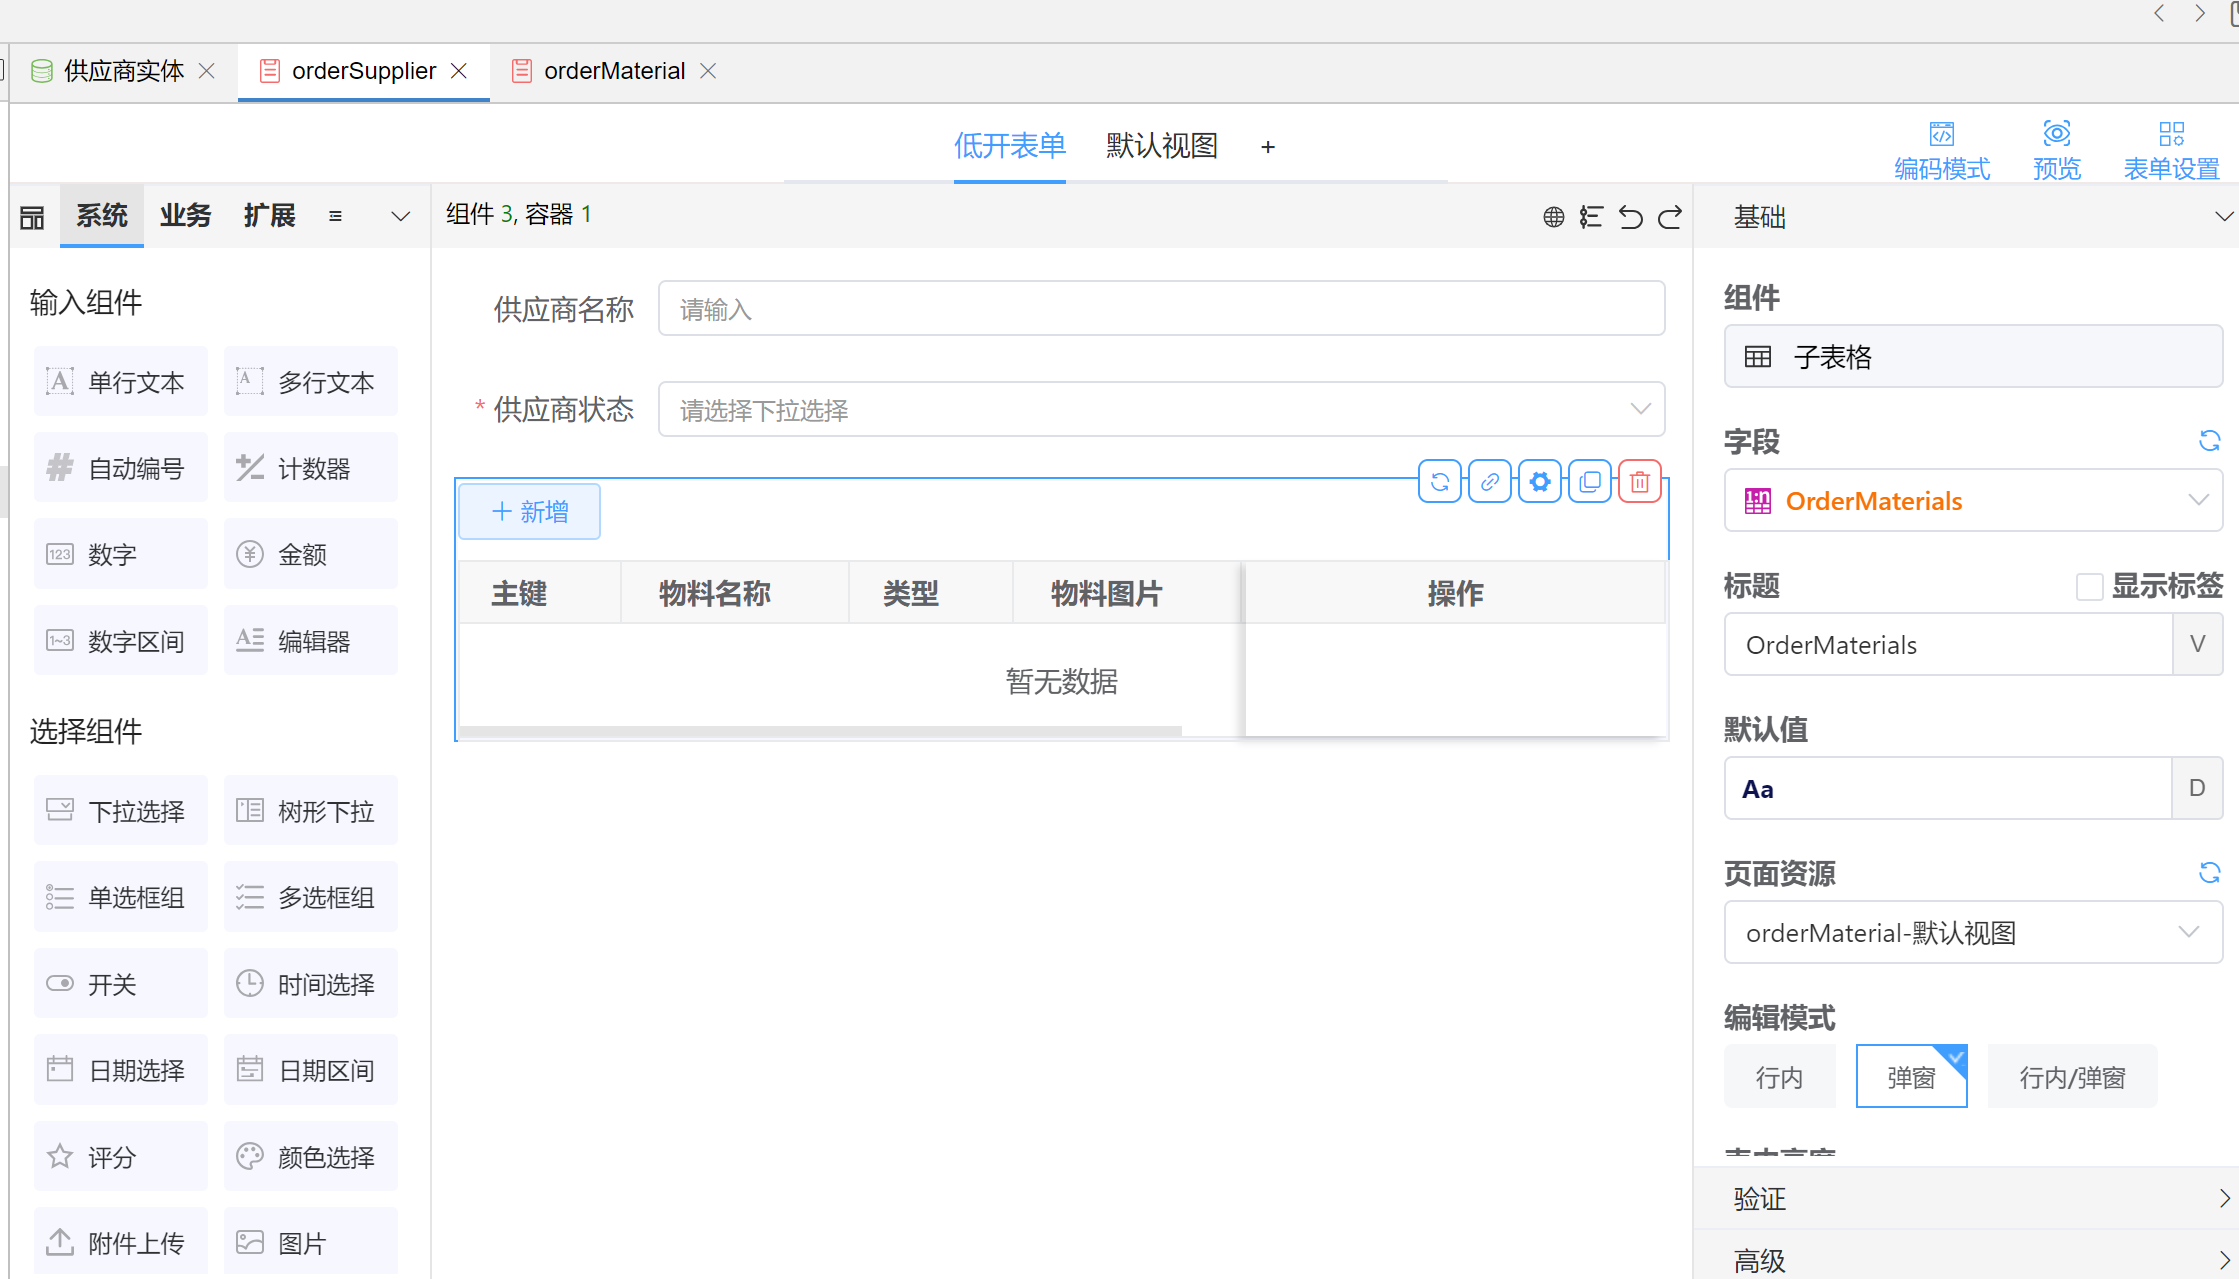Open the 页面资源 orderMaterial-默认视图 dropdown
Image resolution: width=2239 pixels, height=1279 pixels.
click(1972, 932)
